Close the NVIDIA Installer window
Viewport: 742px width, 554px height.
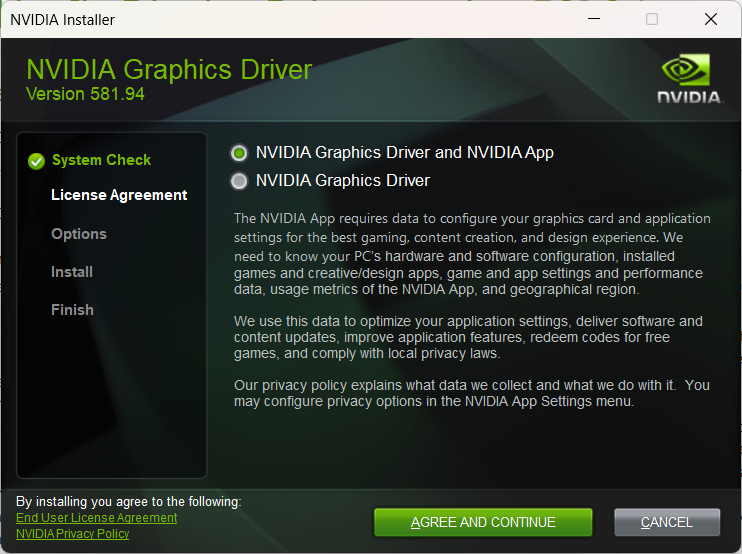[x=710, y=19]
